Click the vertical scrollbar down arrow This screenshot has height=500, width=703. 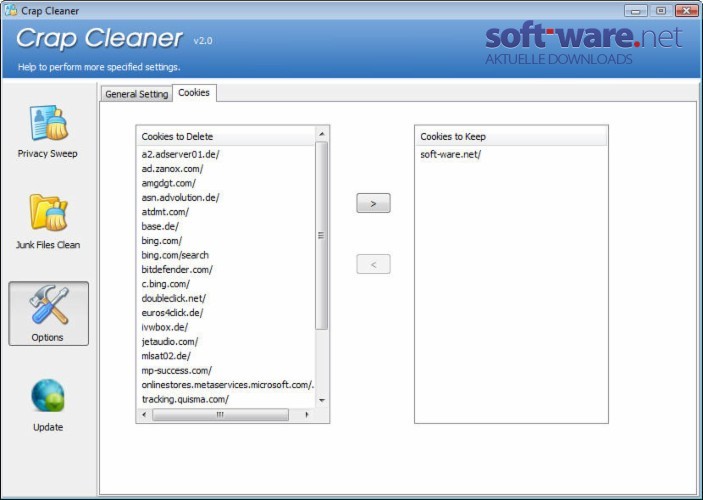pyautogui.click(x=321, y=400)
